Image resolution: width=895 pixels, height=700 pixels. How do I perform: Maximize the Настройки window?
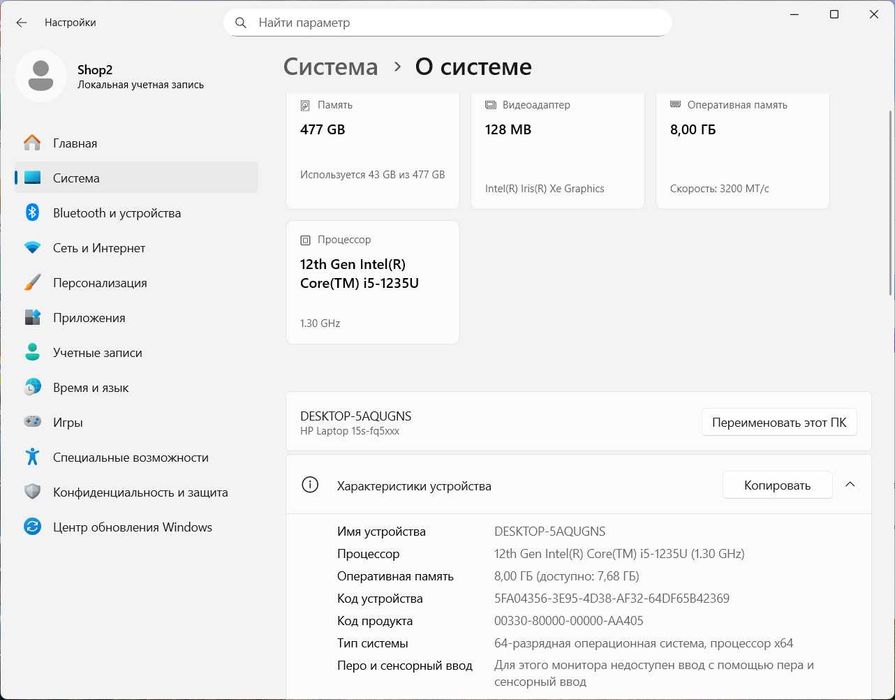coord(834,15)
